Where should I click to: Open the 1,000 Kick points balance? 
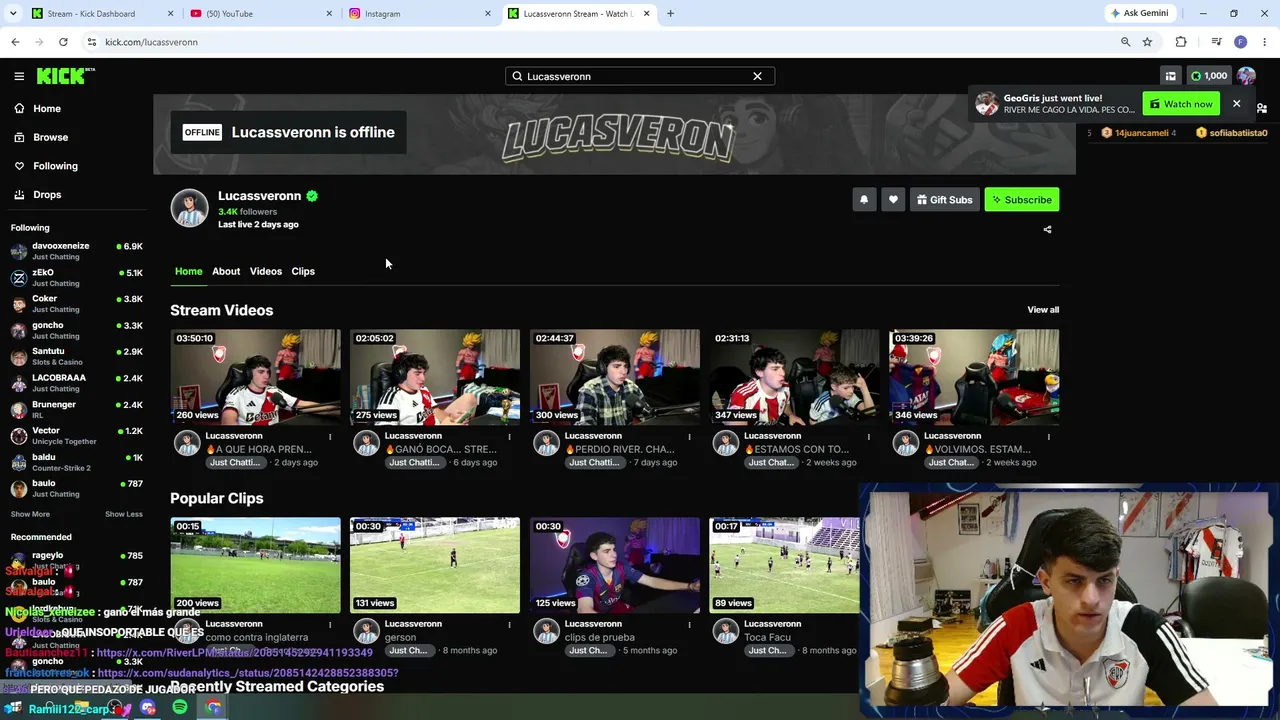tap(1208, 76)
